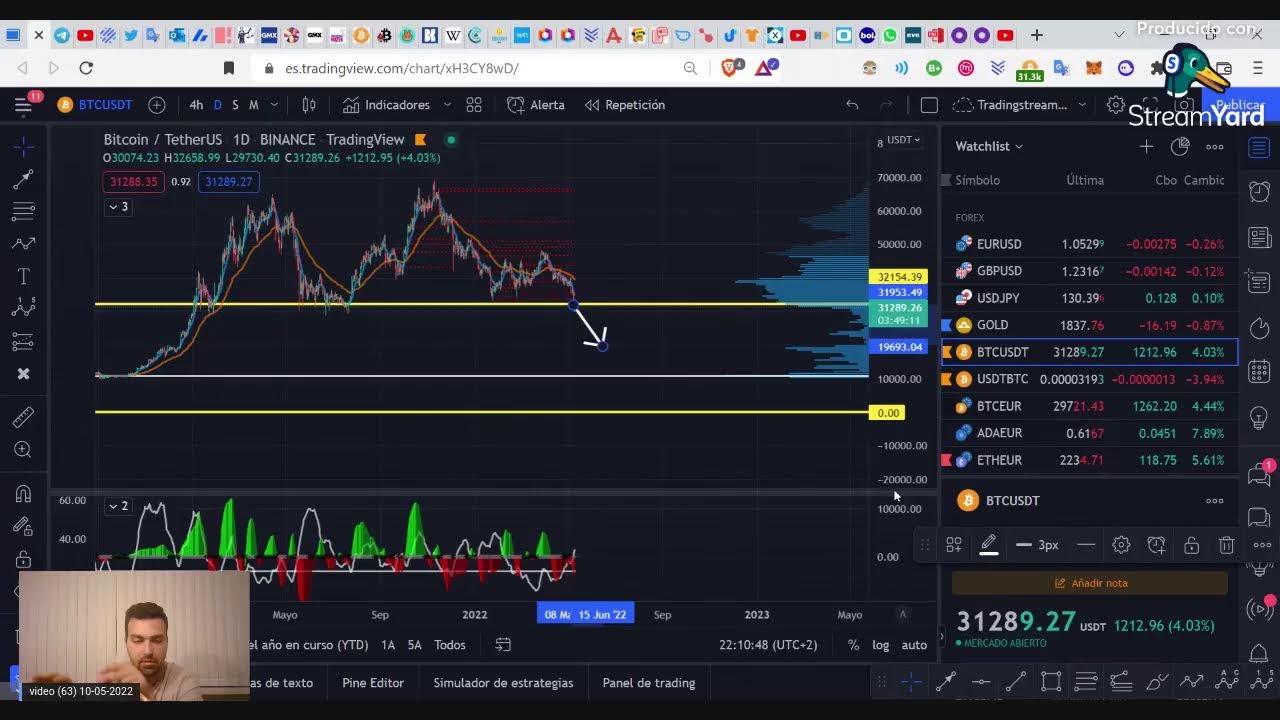Delete drawing with trash icon
Image resolution: width=1280 pixels, height=720 pixels.
(1227, 545)
